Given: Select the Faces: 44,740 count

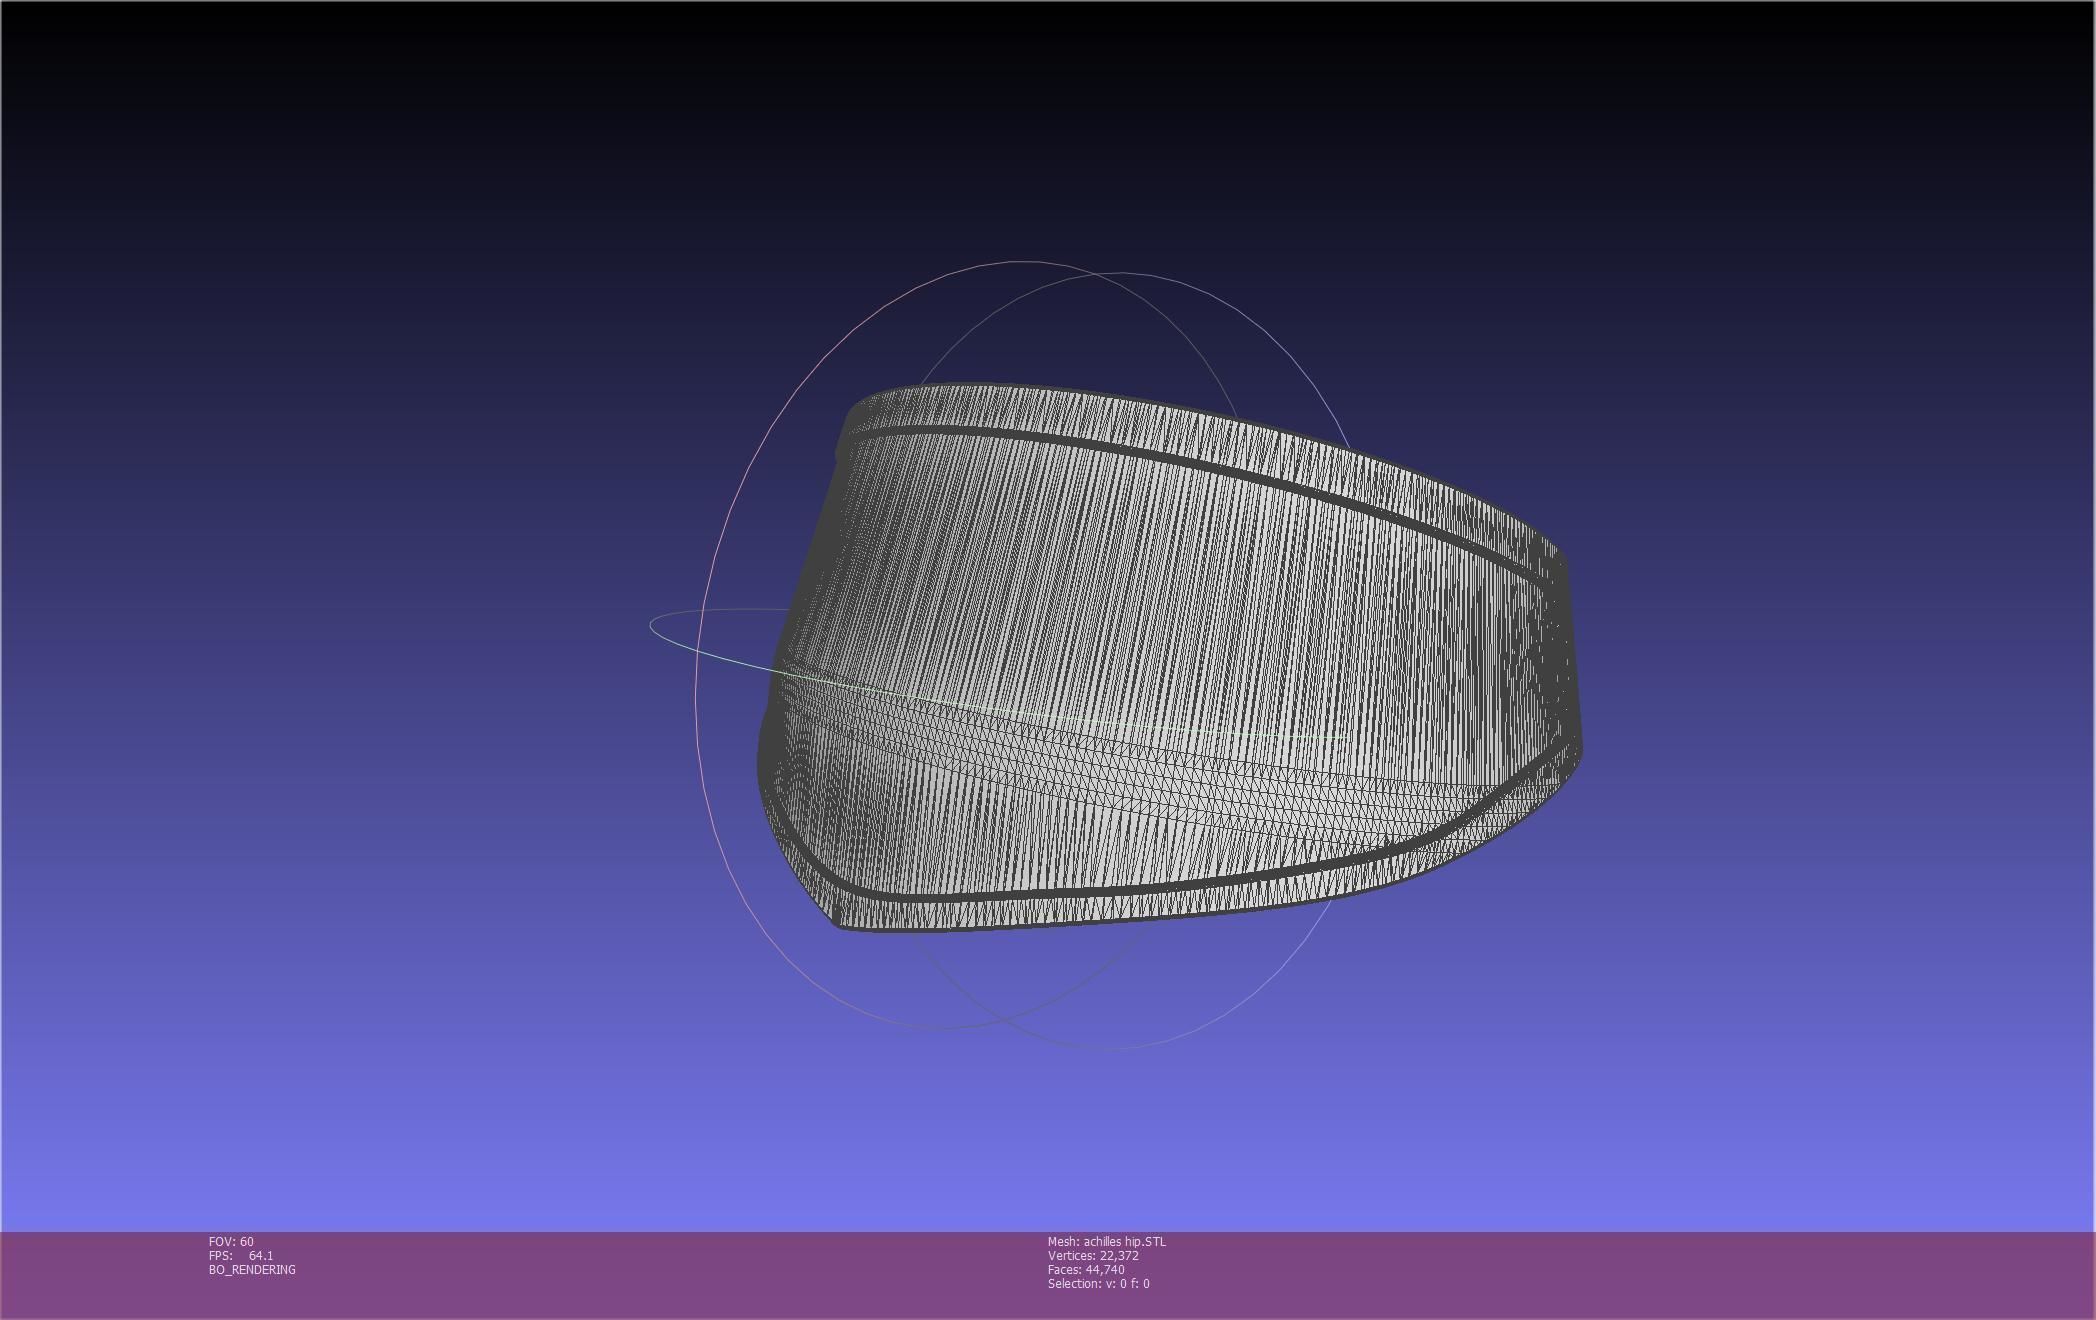Looking at the screenshot, I should pos(1086,1269).
